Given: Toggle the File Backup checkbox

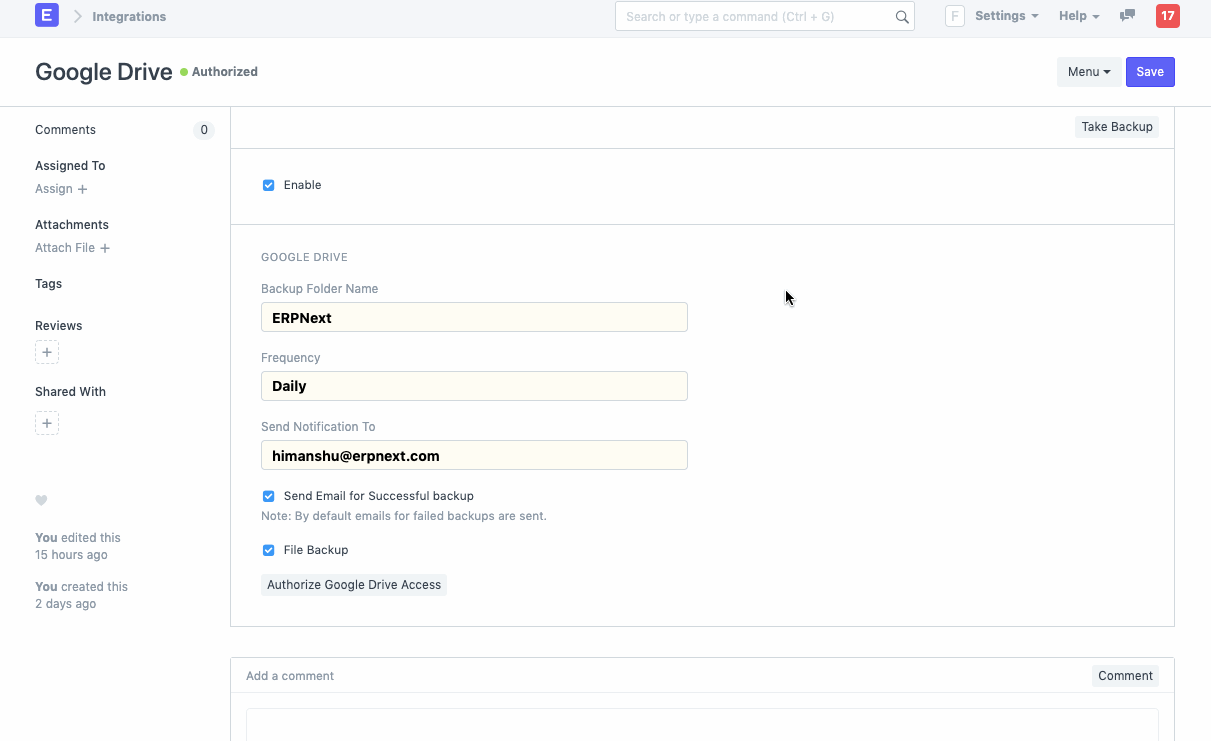Looking at the screenshot, I should coord(268,550).
